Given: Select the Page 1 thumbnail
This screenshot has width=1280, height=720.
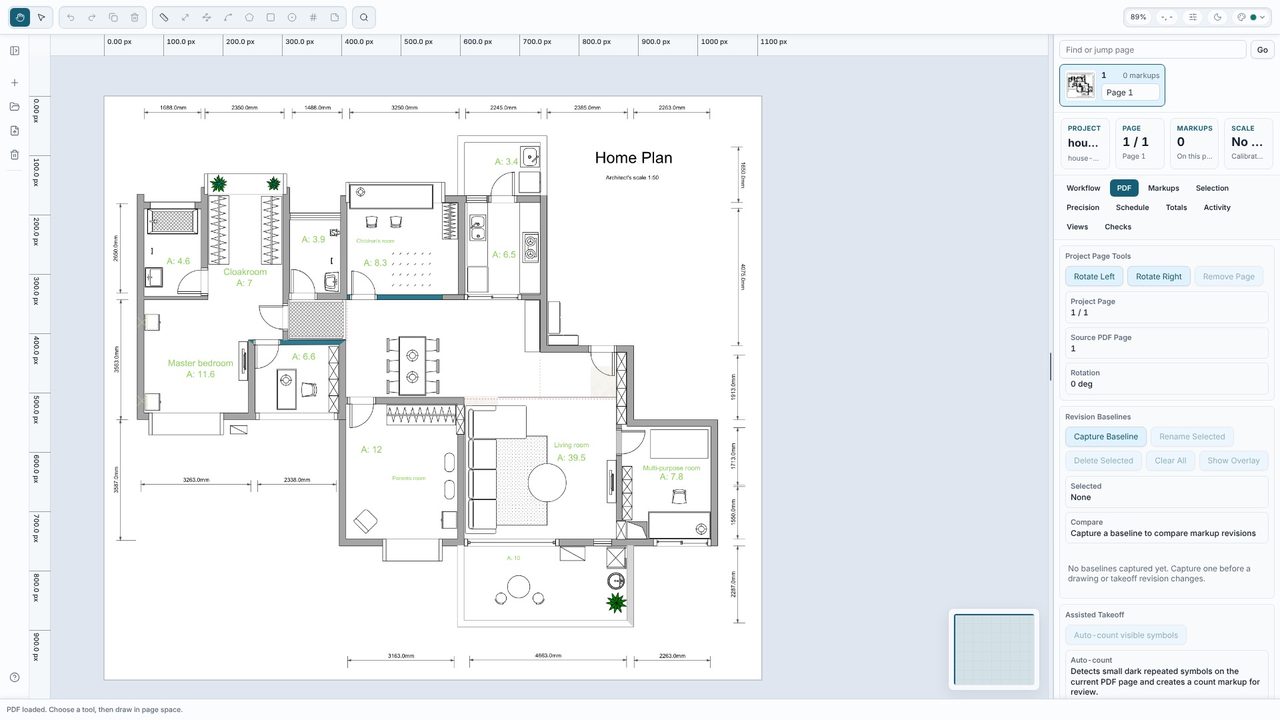Looking at the screenshot, I should [x=1080, y=85].
